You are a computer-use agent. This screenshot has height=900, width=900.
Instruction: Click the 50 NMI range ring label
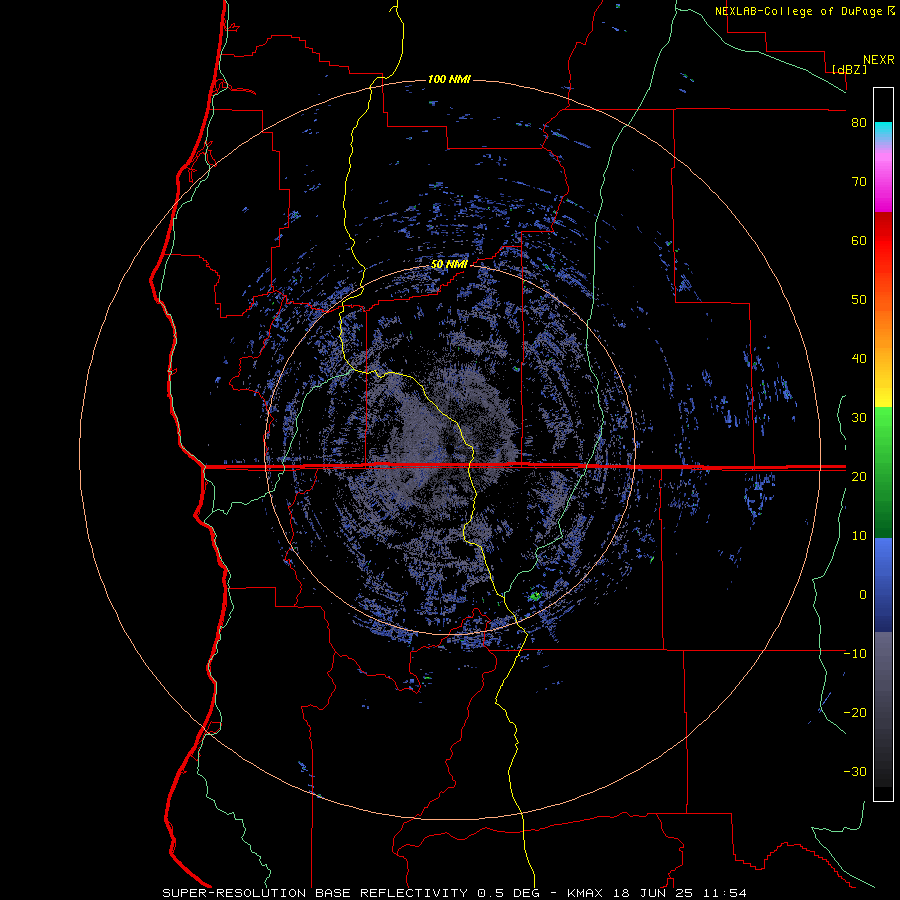point(449,264)
